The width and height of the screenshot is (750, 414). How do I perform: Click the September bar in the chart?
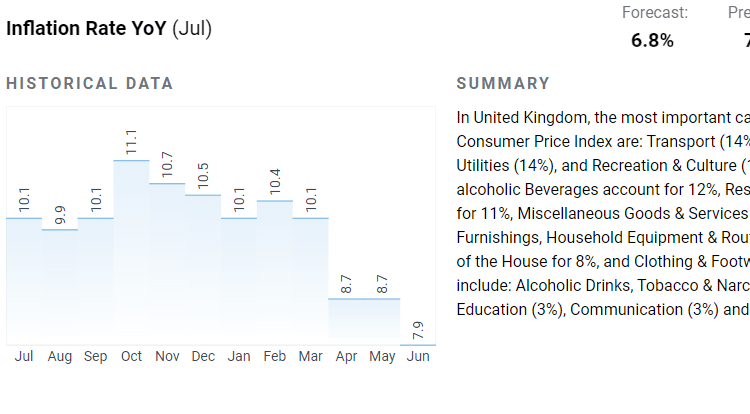click(96, 280)
